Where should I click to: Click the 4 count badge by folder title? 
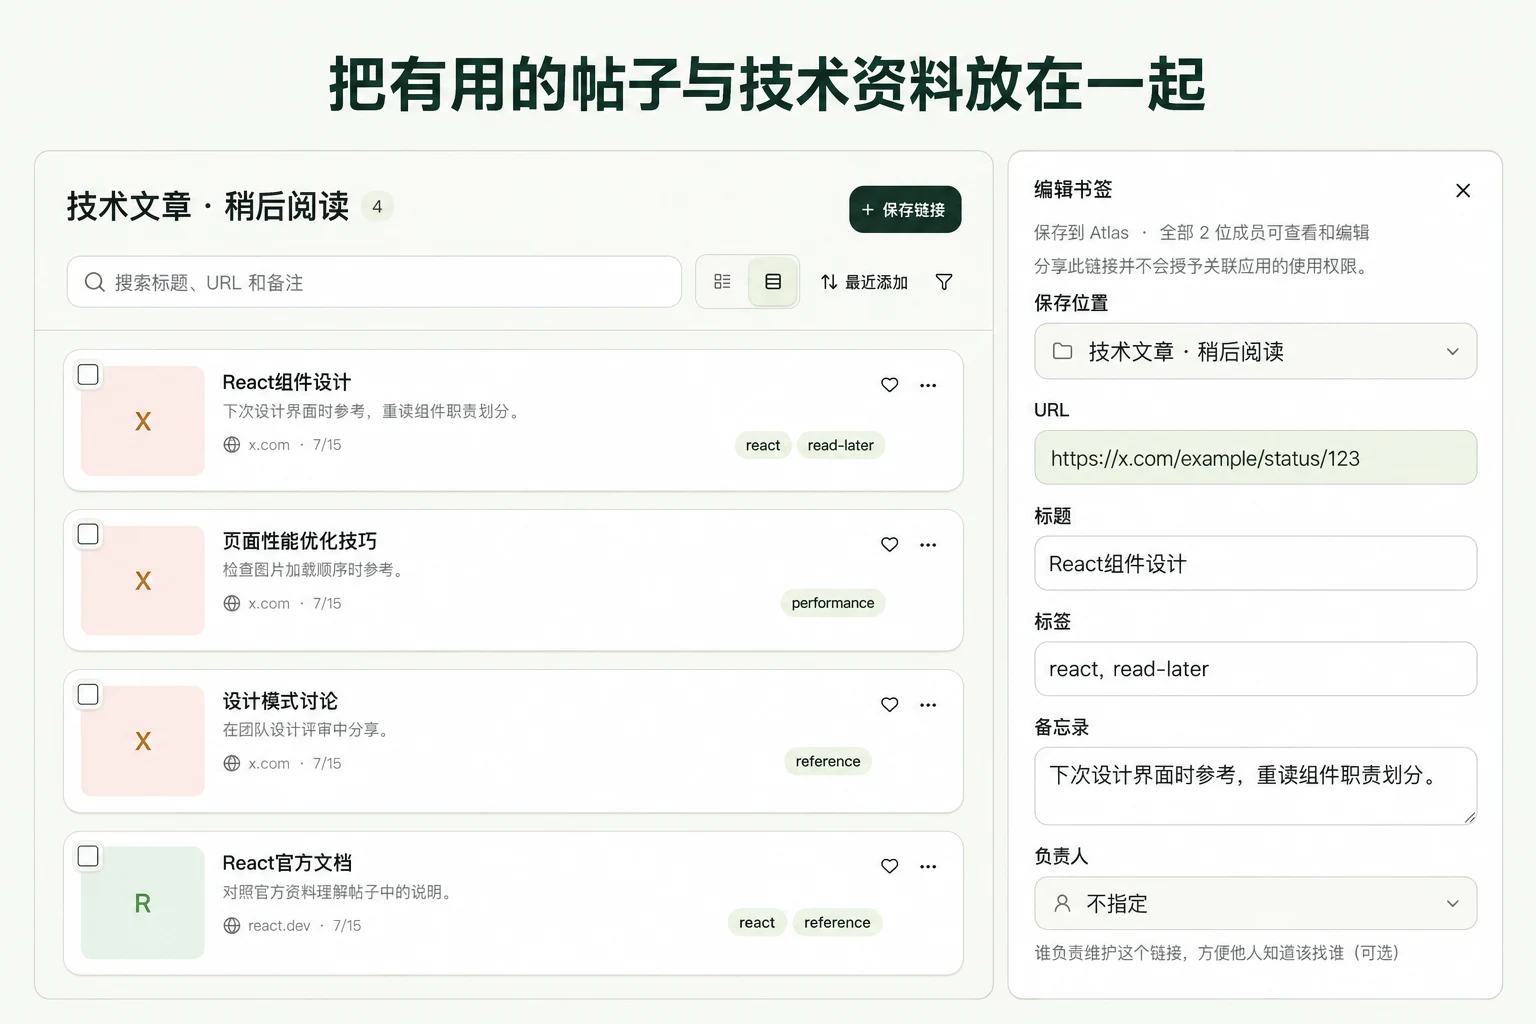[377, 207]
